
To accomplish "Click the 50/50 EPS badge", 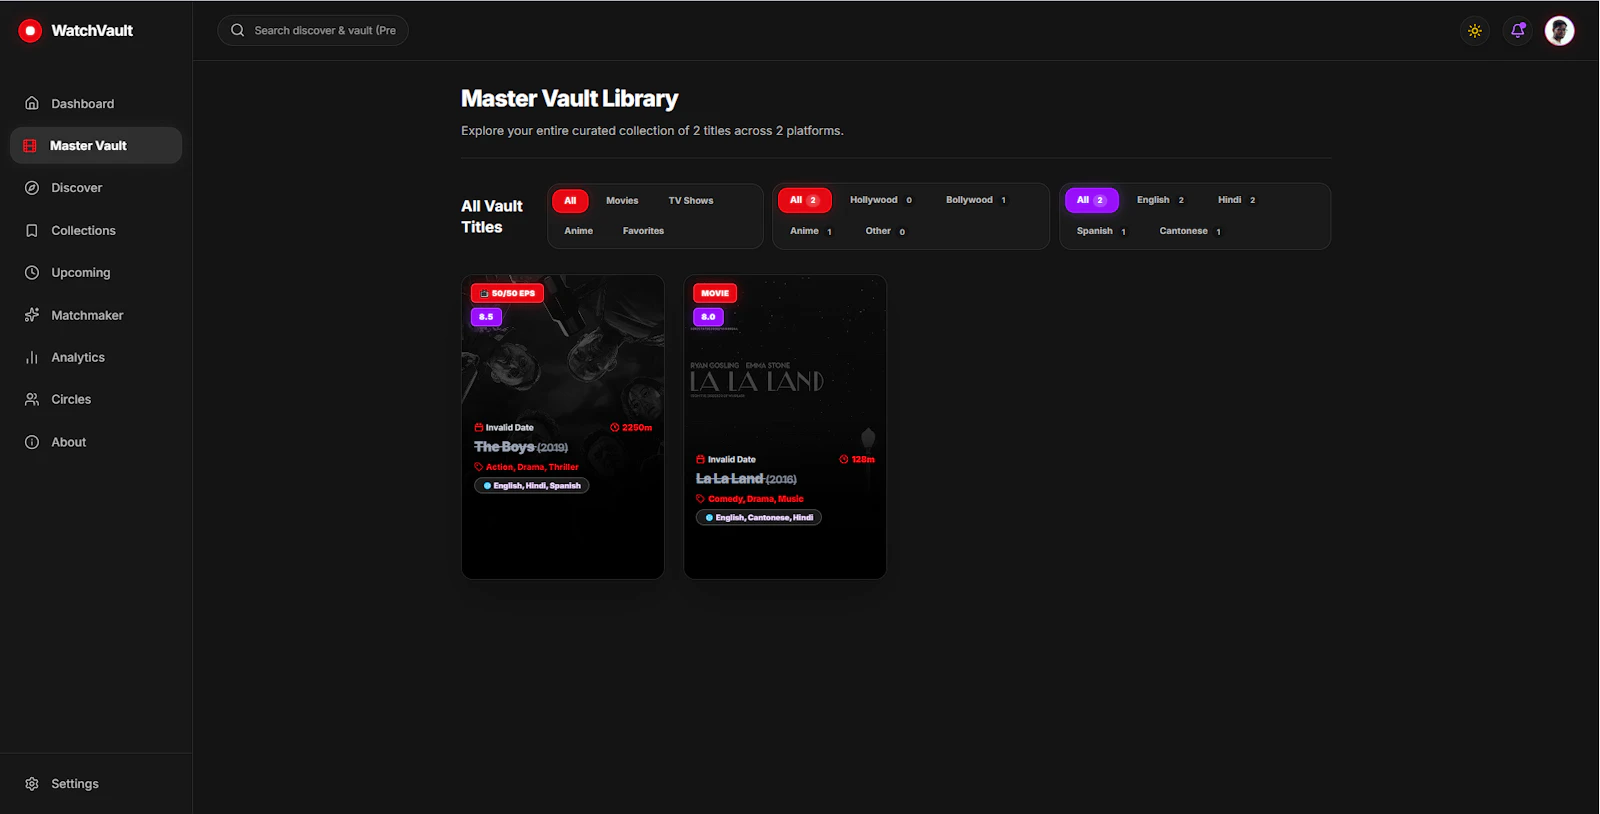I will 507,293.
